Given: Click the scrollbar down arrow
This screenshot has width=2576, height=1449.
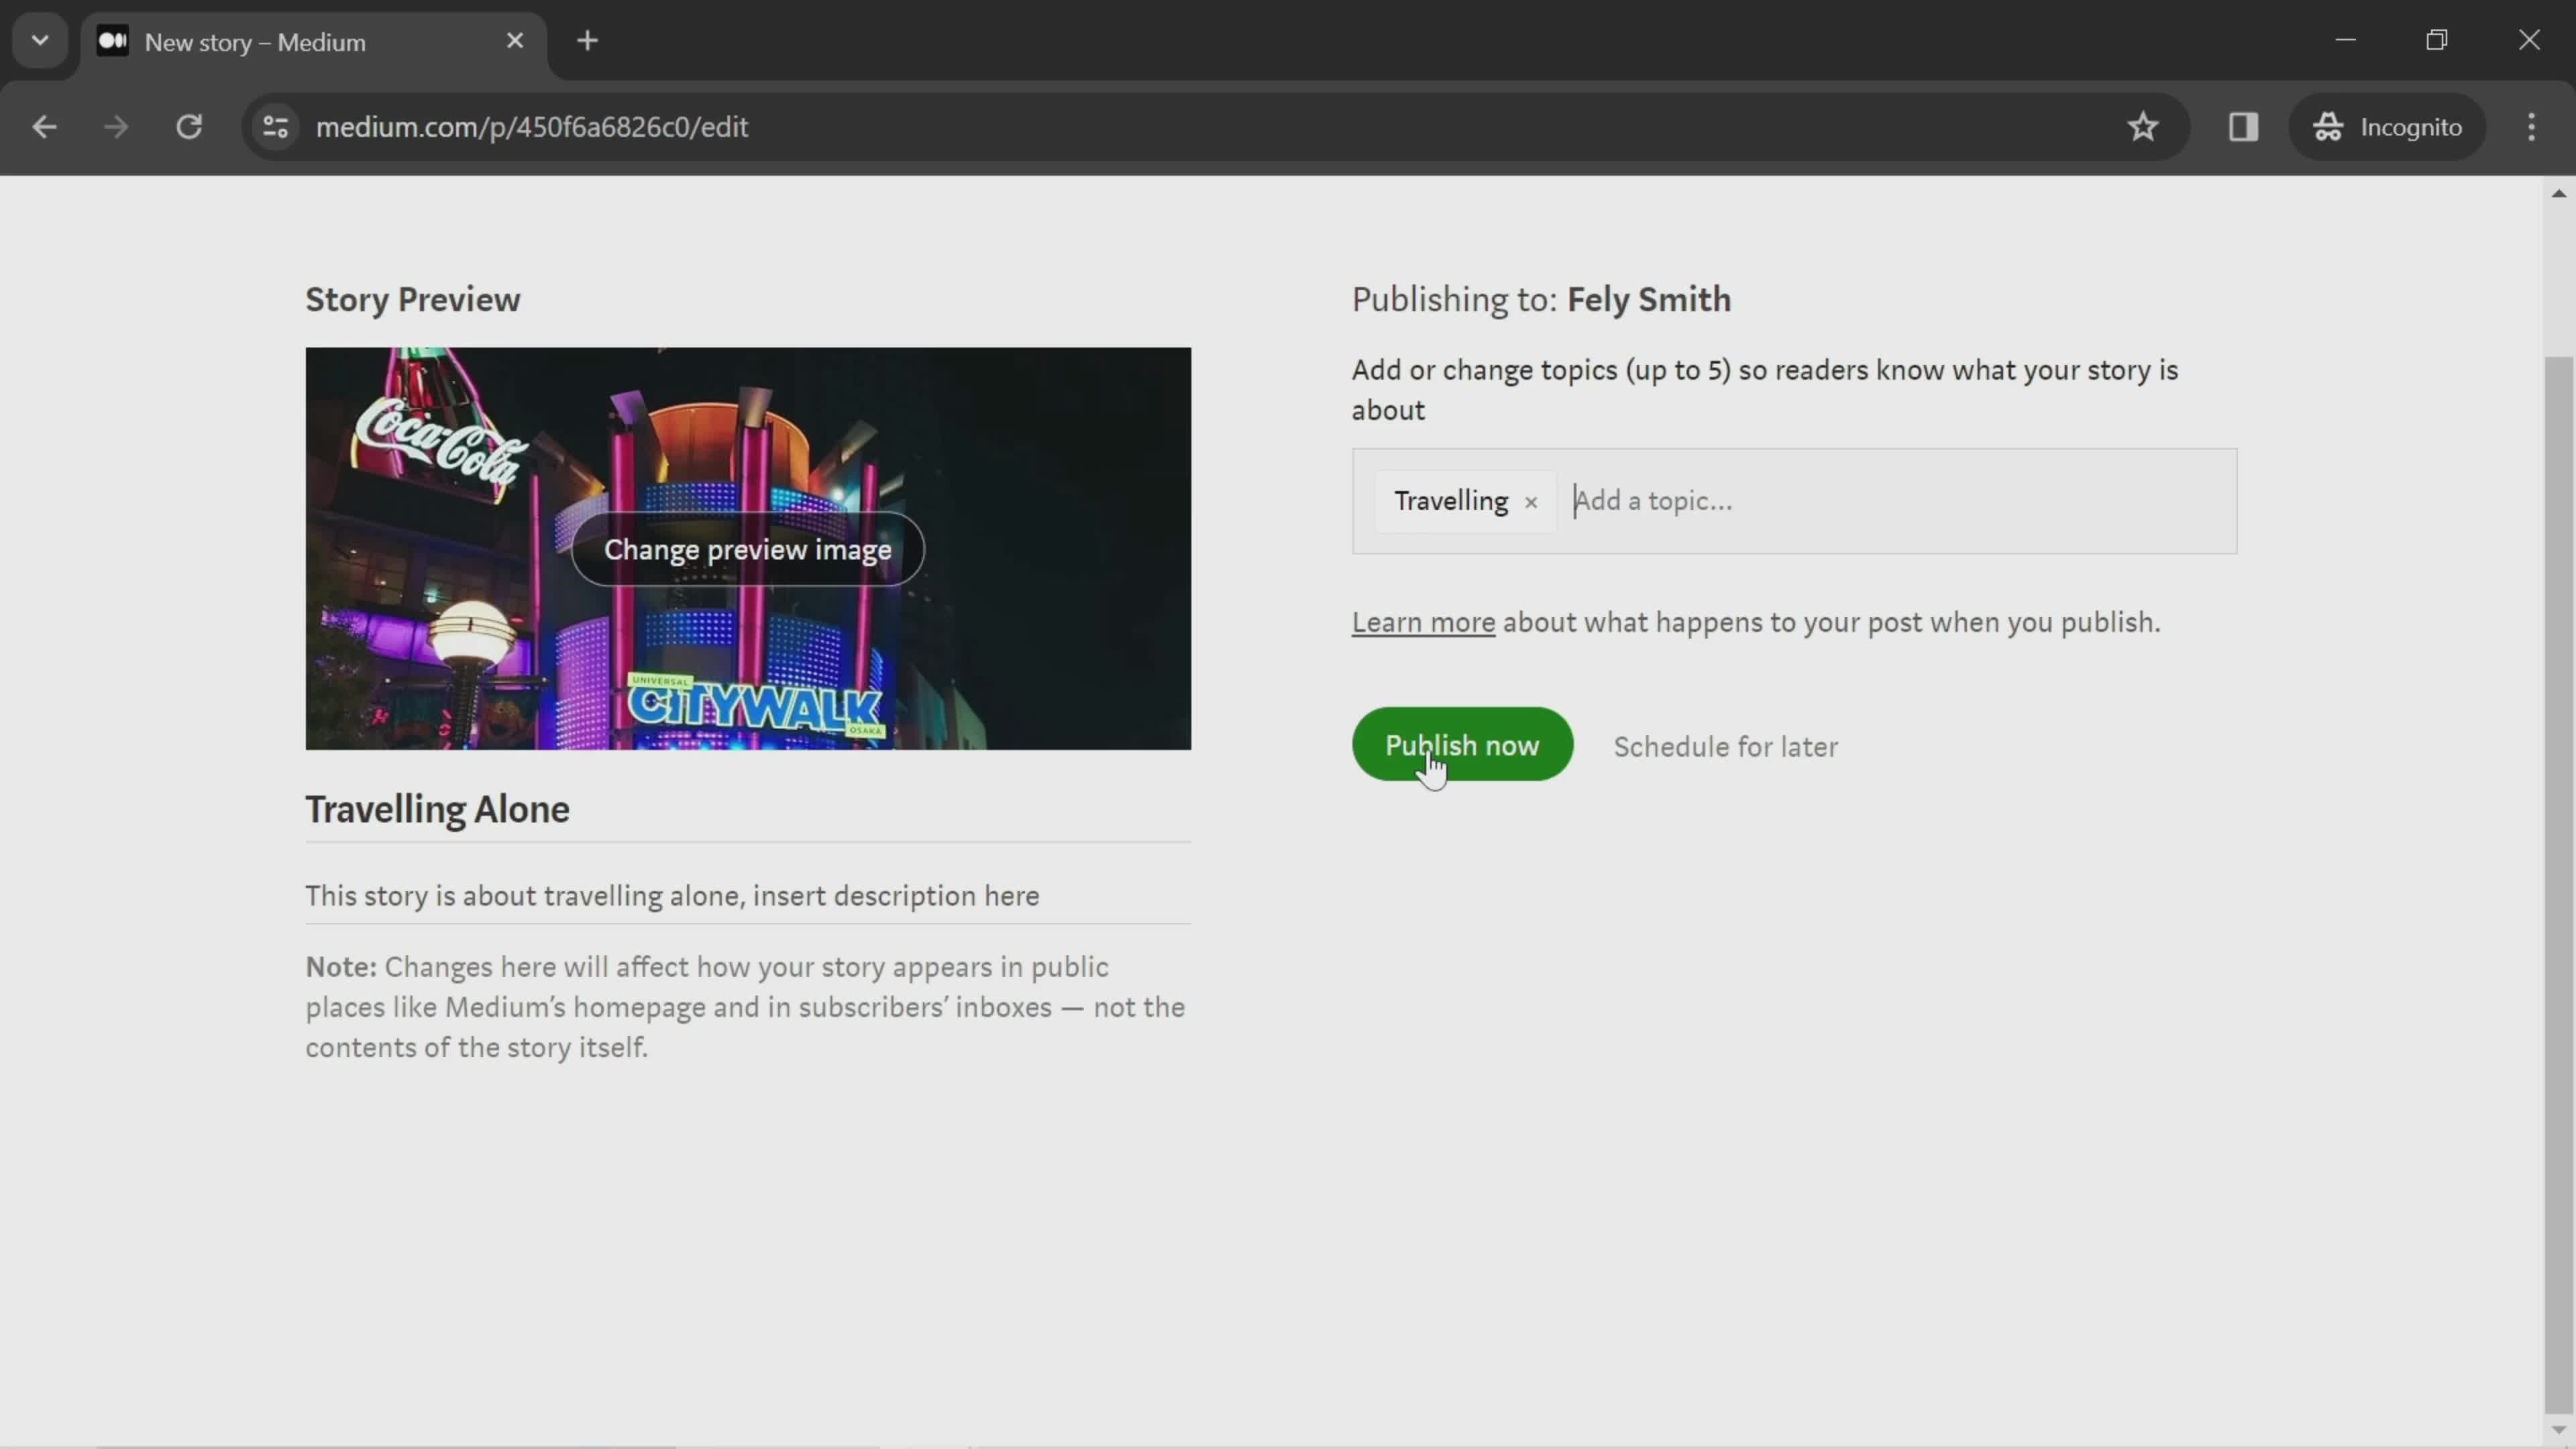Looking at the screenshot, I should [2559, 1431].
